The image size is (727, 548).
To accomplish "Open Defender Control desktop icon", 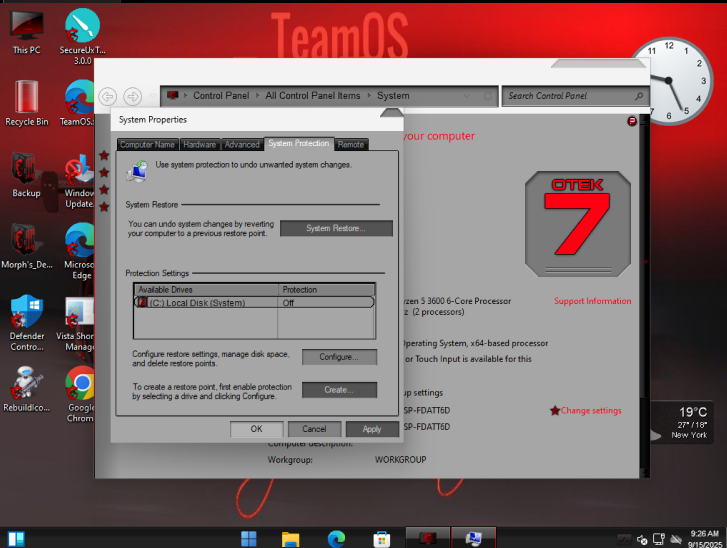I will click(27, 323).
